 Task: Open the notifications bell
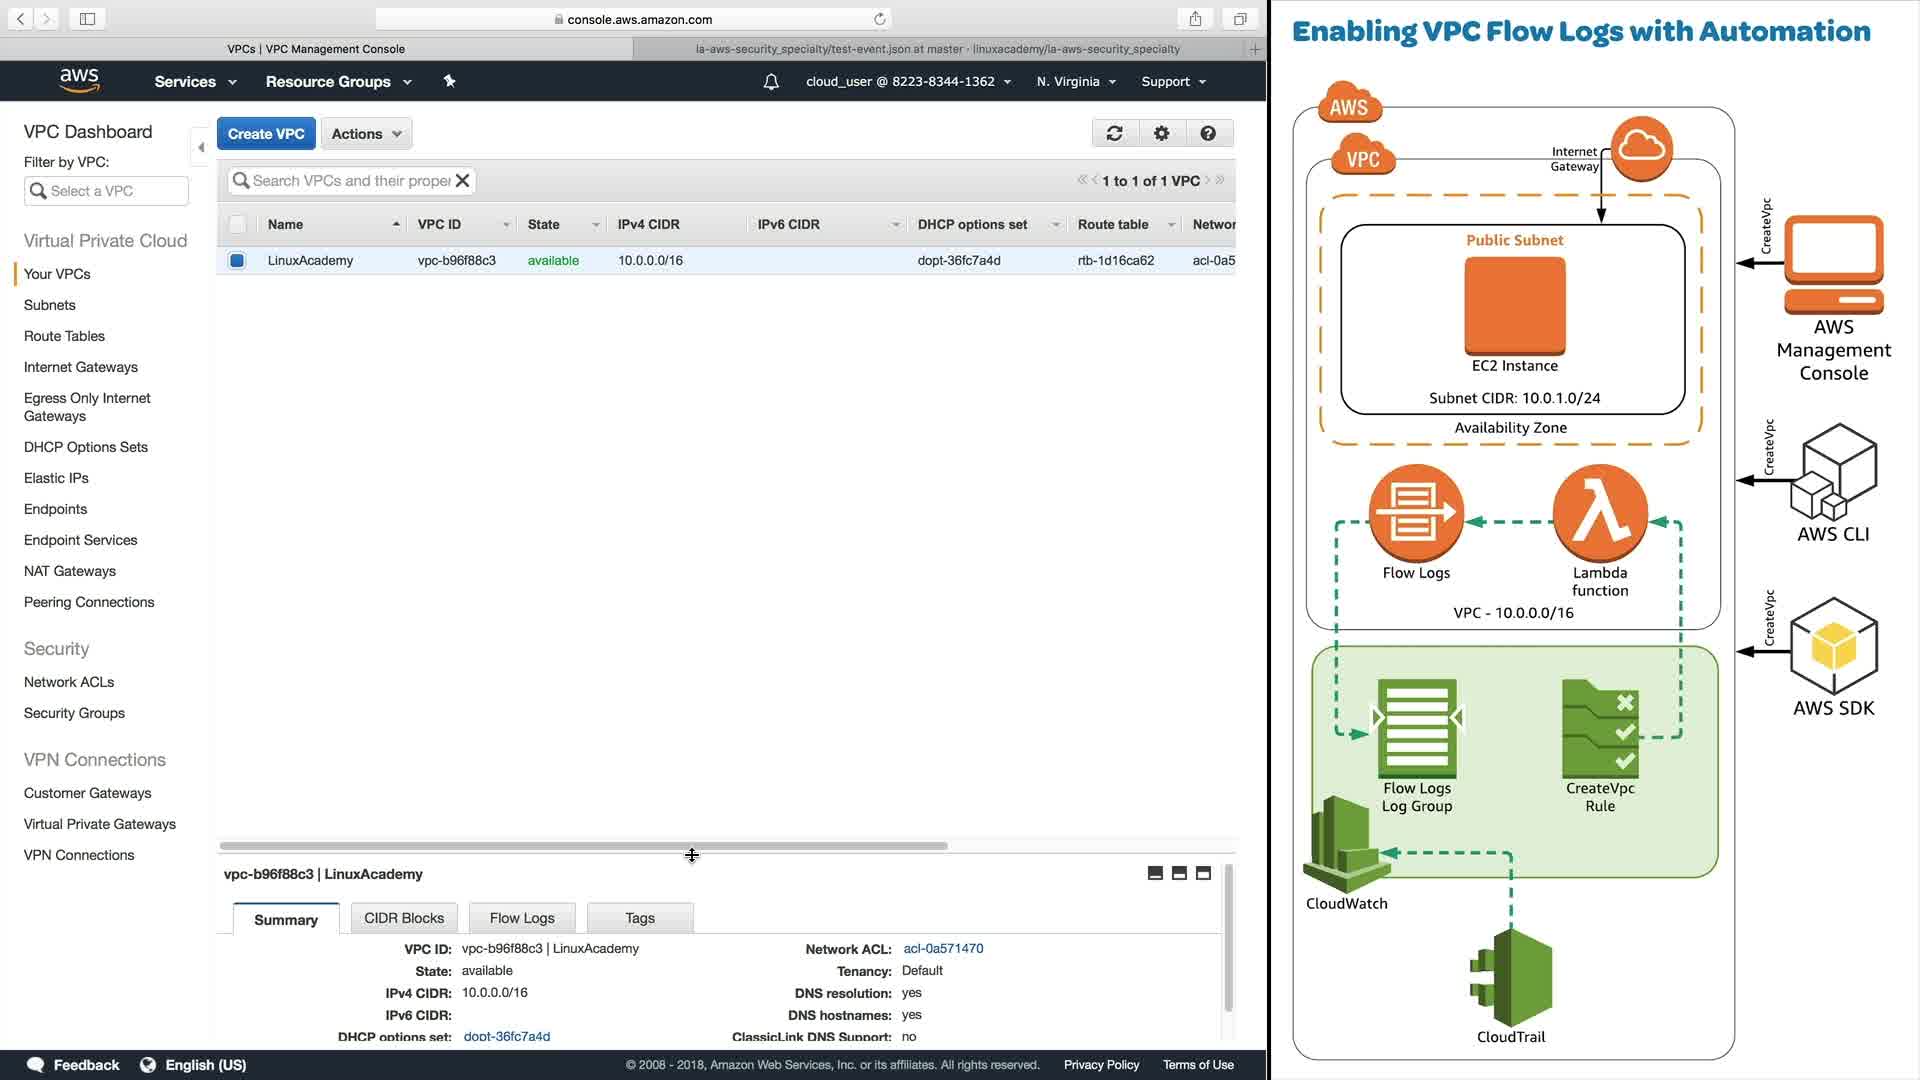pos(771,82)
